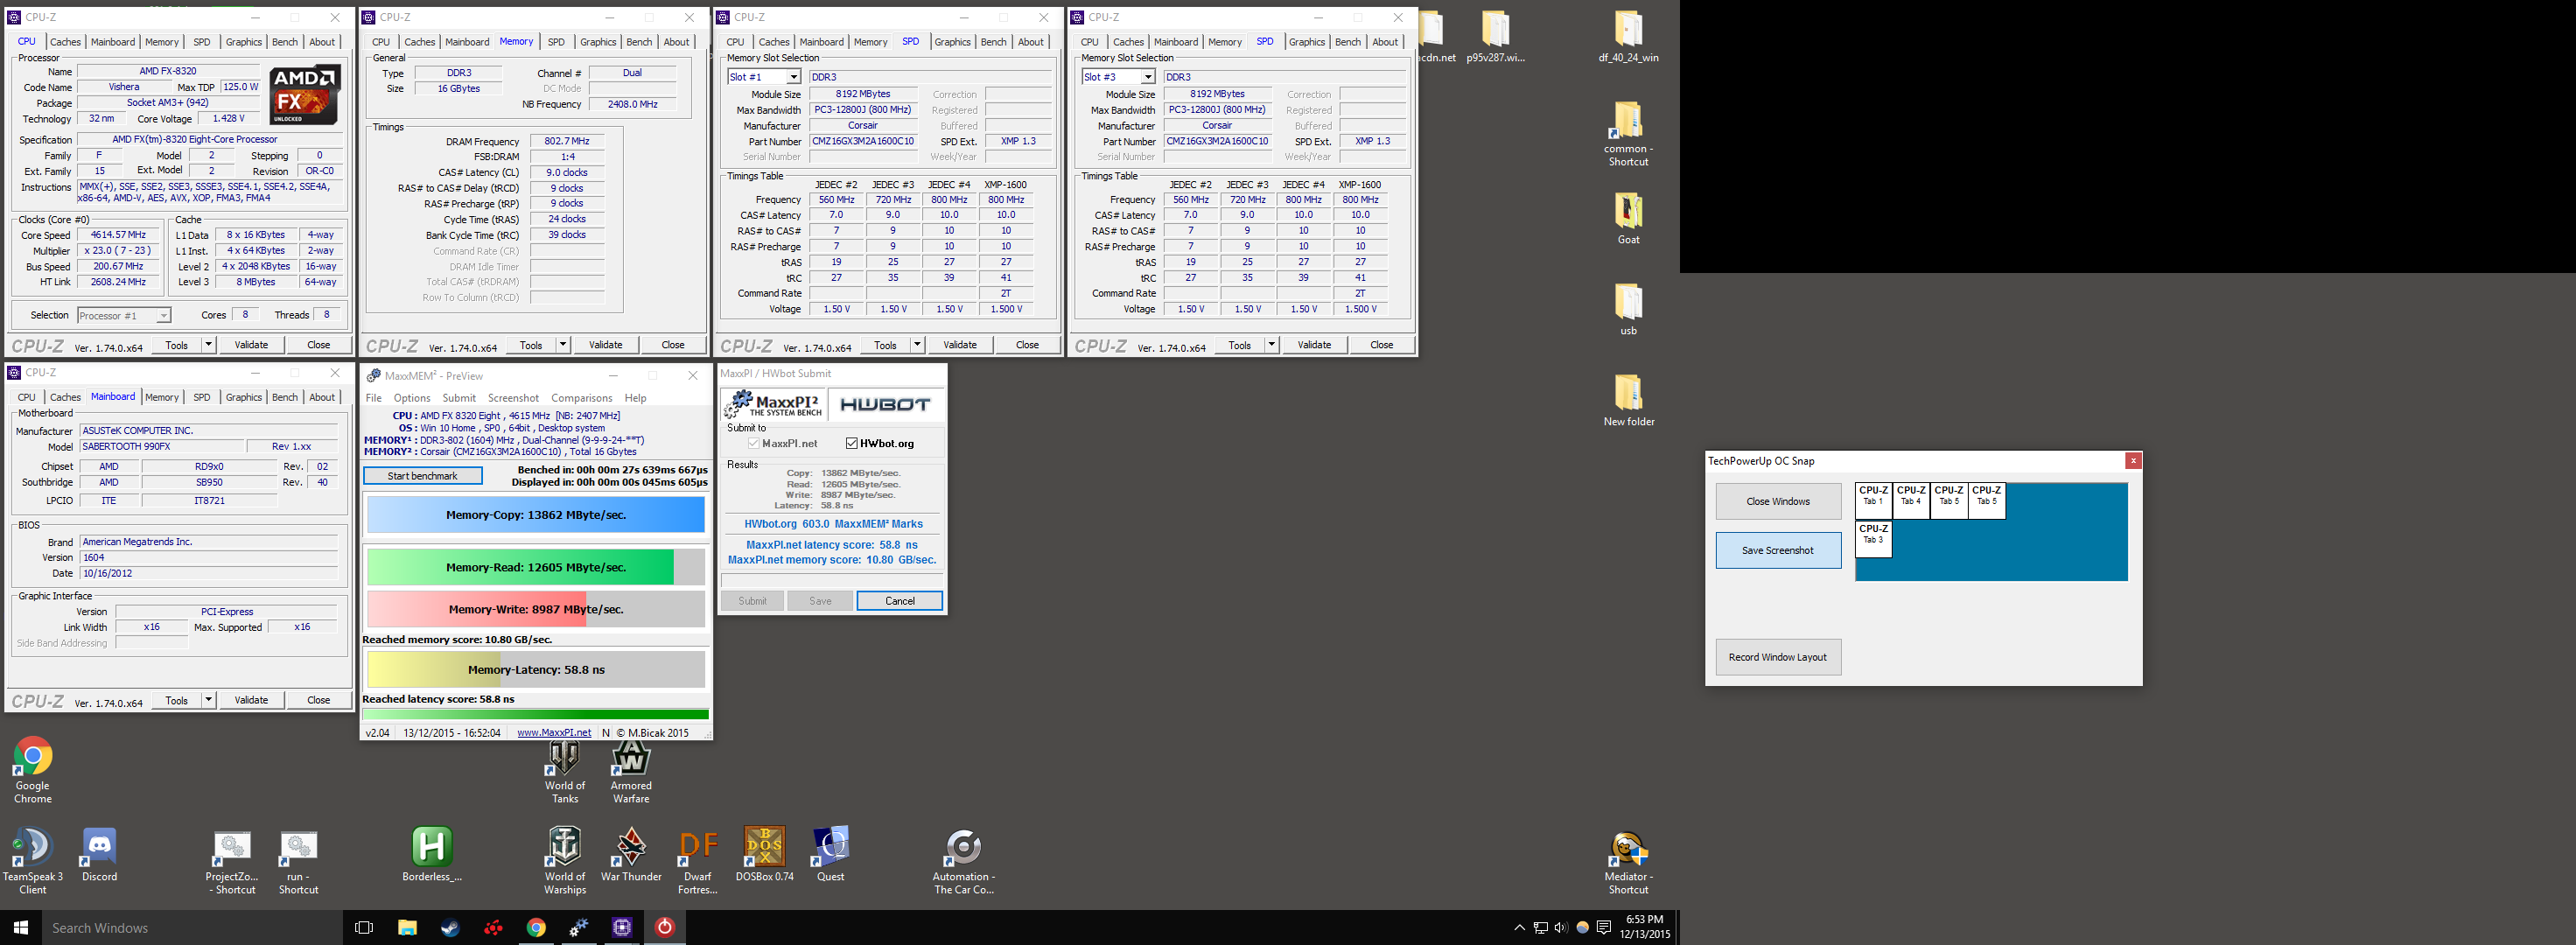The height and width of the screenshot is (945, 2576).
Task: Select the run - Shortcut desktop icon
Action: [298, 860]
